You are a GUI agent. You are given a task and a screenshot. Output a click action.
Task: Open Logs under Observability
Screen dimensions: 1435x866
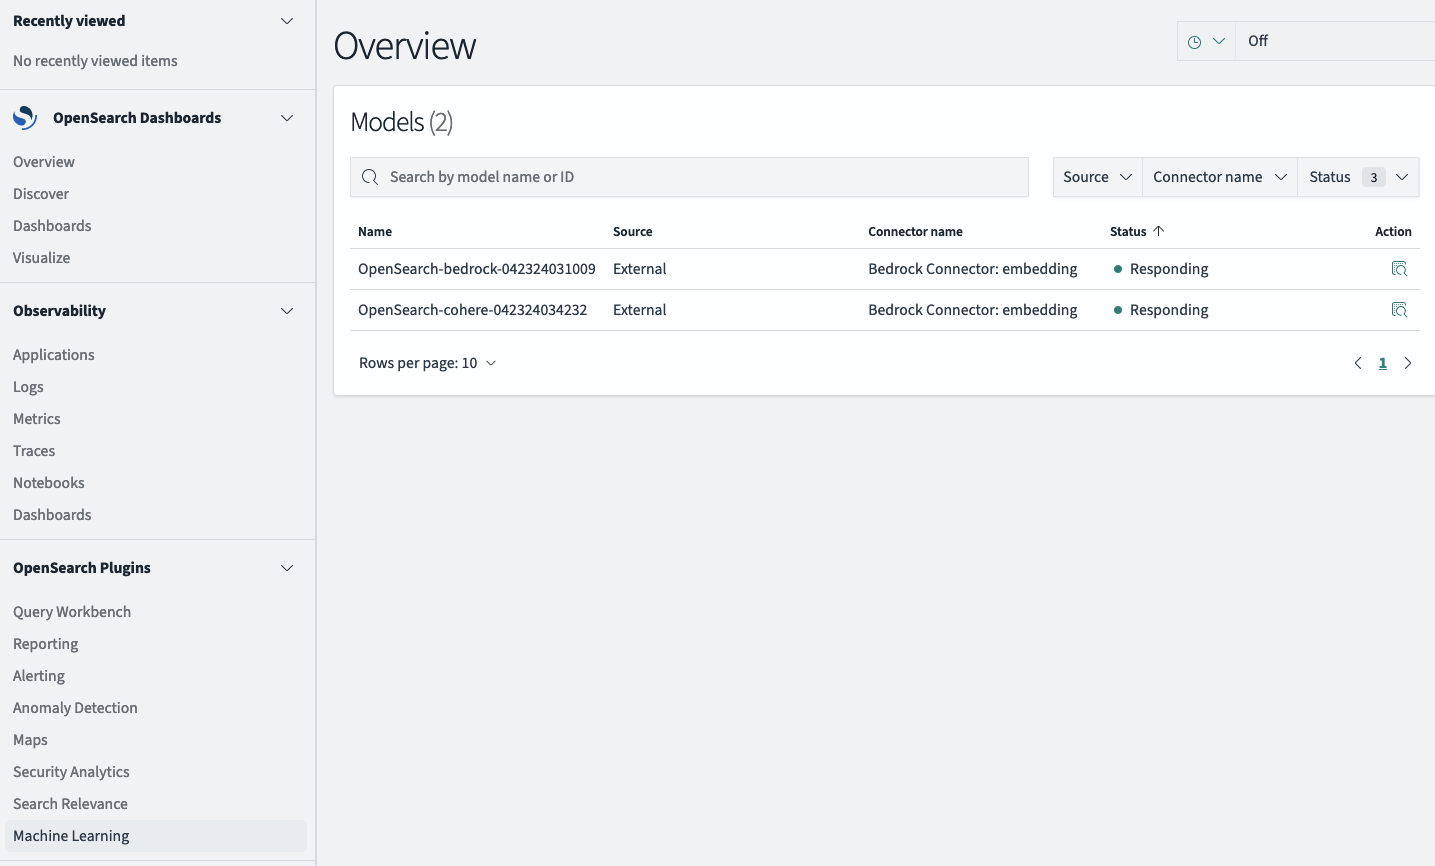tap(28, 387)
